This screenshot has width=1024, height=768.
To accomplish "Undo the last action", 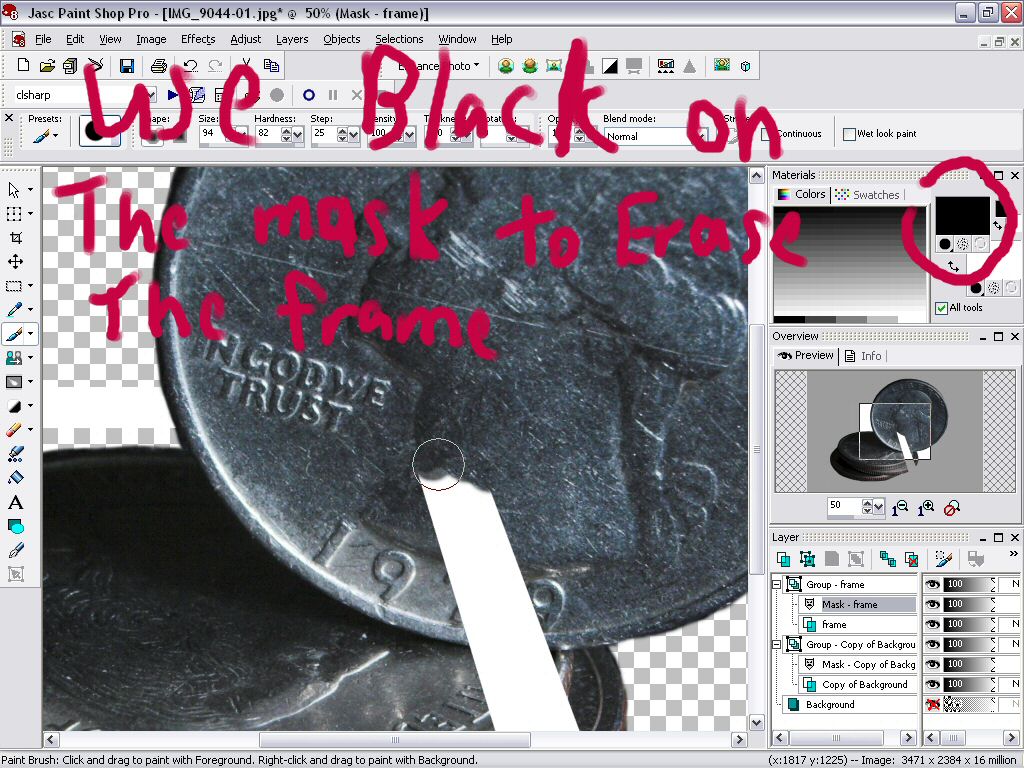I will click(x=190, y=65).
